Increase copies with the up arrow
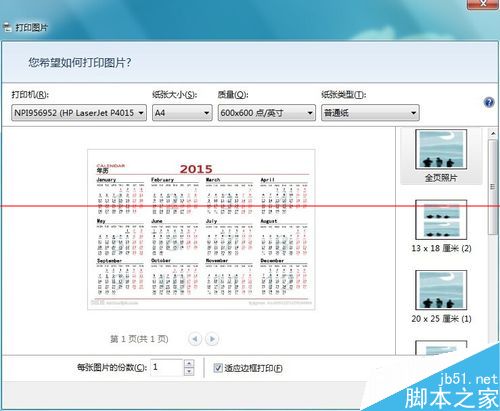Image resolution: width=500 pixels, height=411 pixels. [189, 363]
